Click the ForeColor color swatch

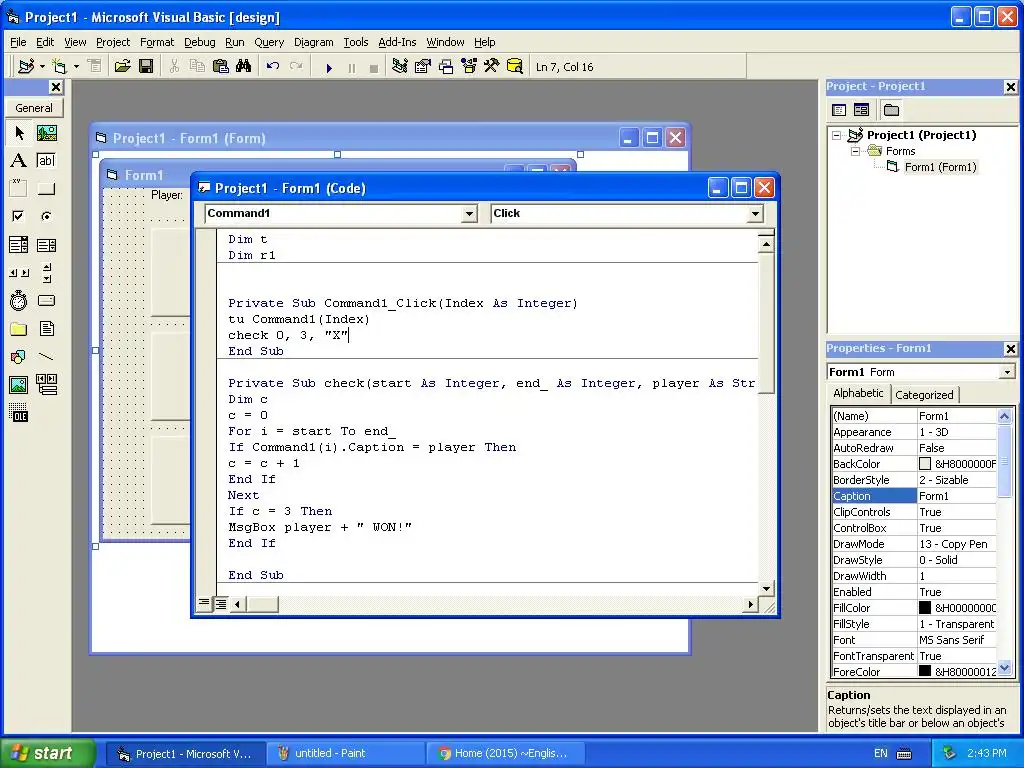(925, 671)
